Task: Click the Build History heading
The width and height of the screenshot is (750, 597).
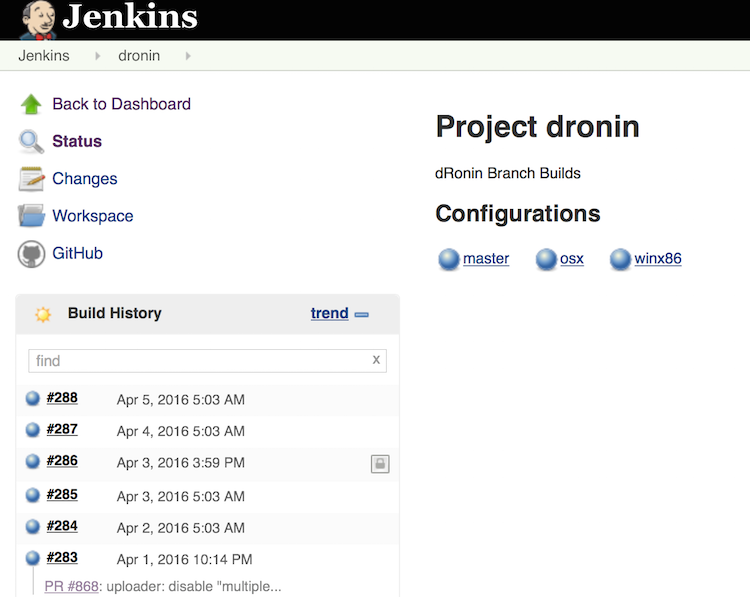Action: pyautogui.click(x=115, y=313)
